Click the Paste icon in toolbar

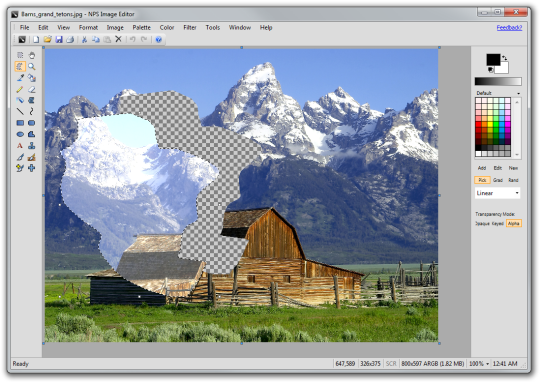click(x=107, y=39)
